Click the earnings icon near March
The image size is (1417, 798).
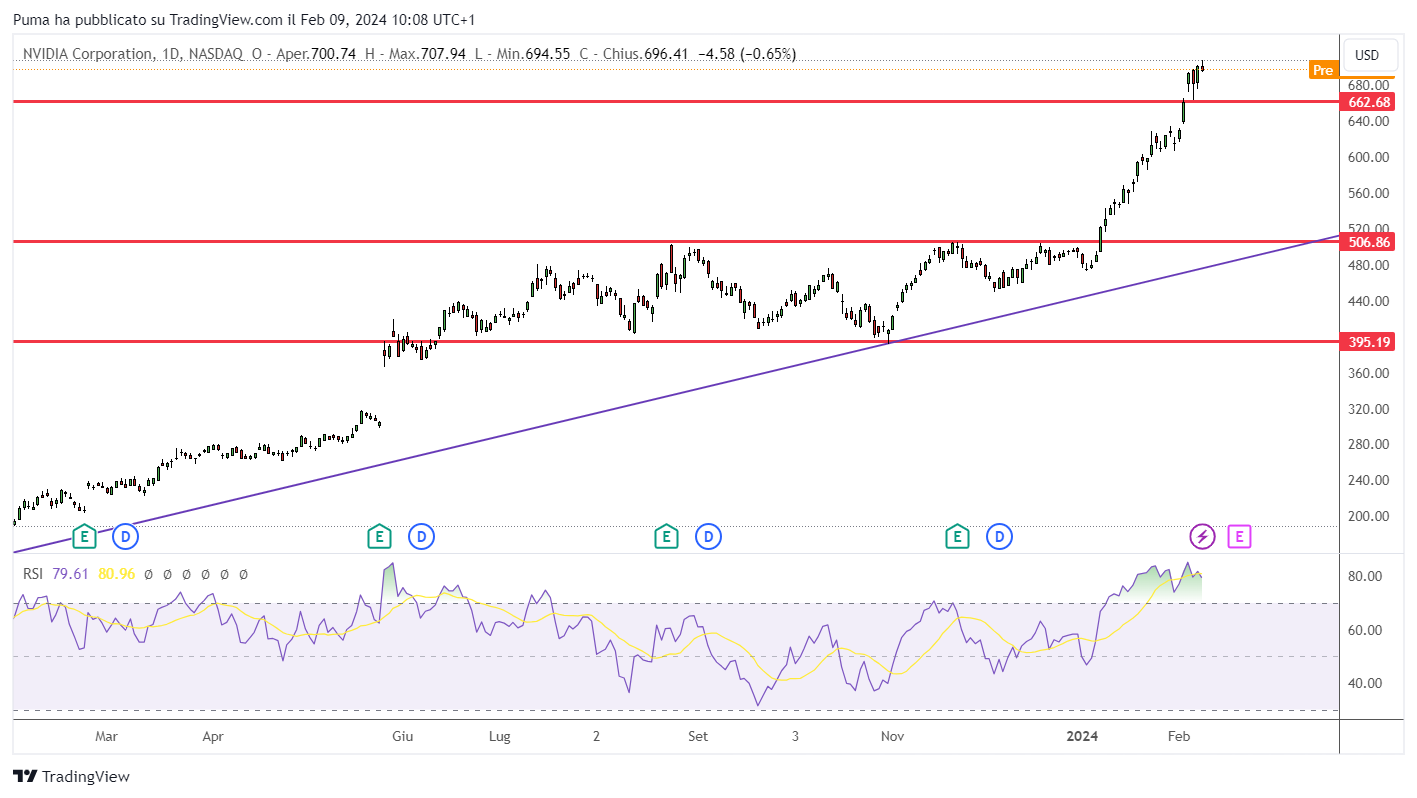click(x=85, y=537)
